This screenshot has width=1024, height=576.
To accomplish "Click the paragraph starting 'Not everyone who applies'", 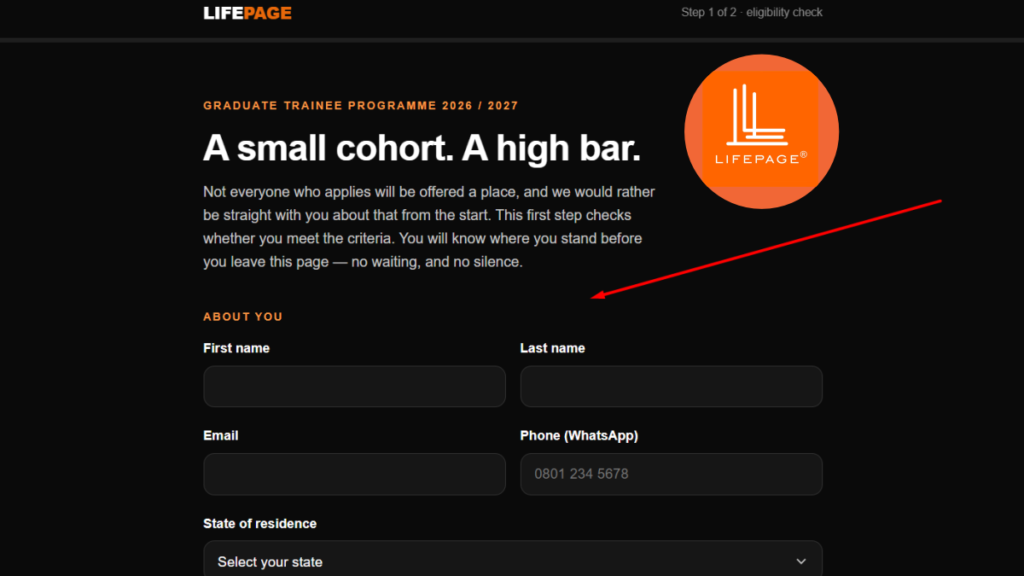I will [x=429, y=227].
